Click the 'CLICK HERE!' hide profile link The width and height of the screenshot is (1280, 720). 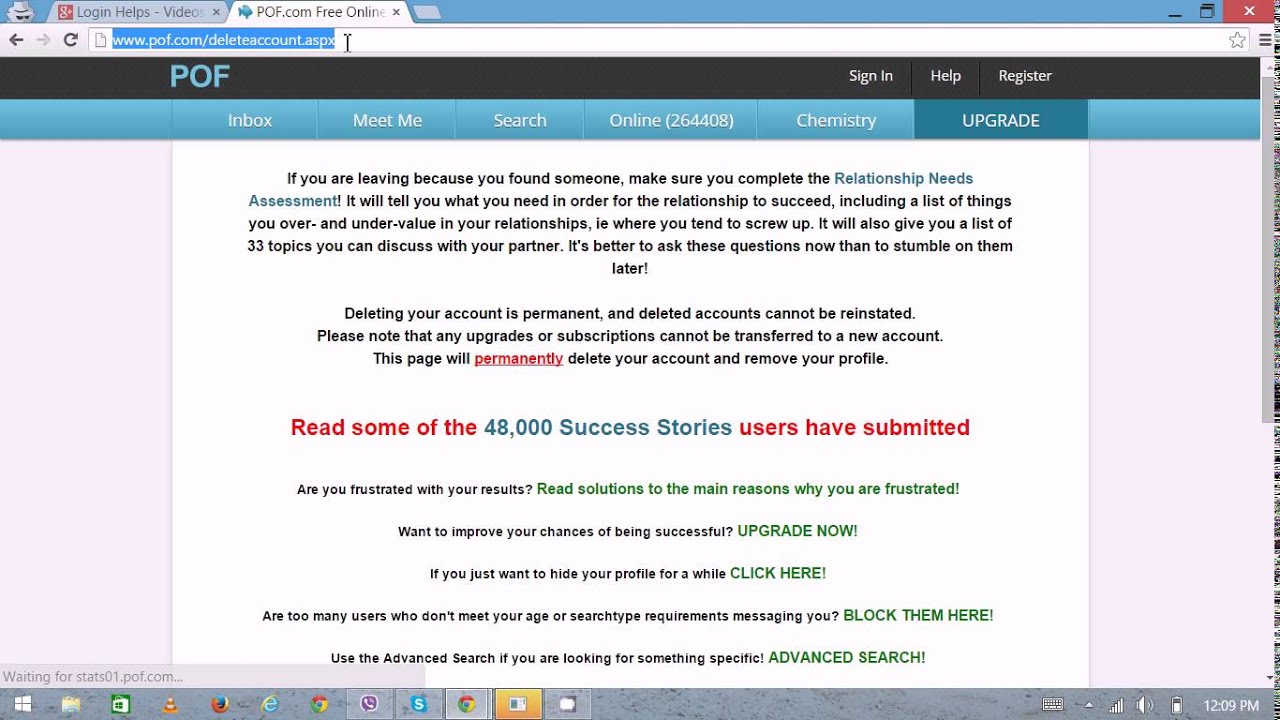point(778,573)
